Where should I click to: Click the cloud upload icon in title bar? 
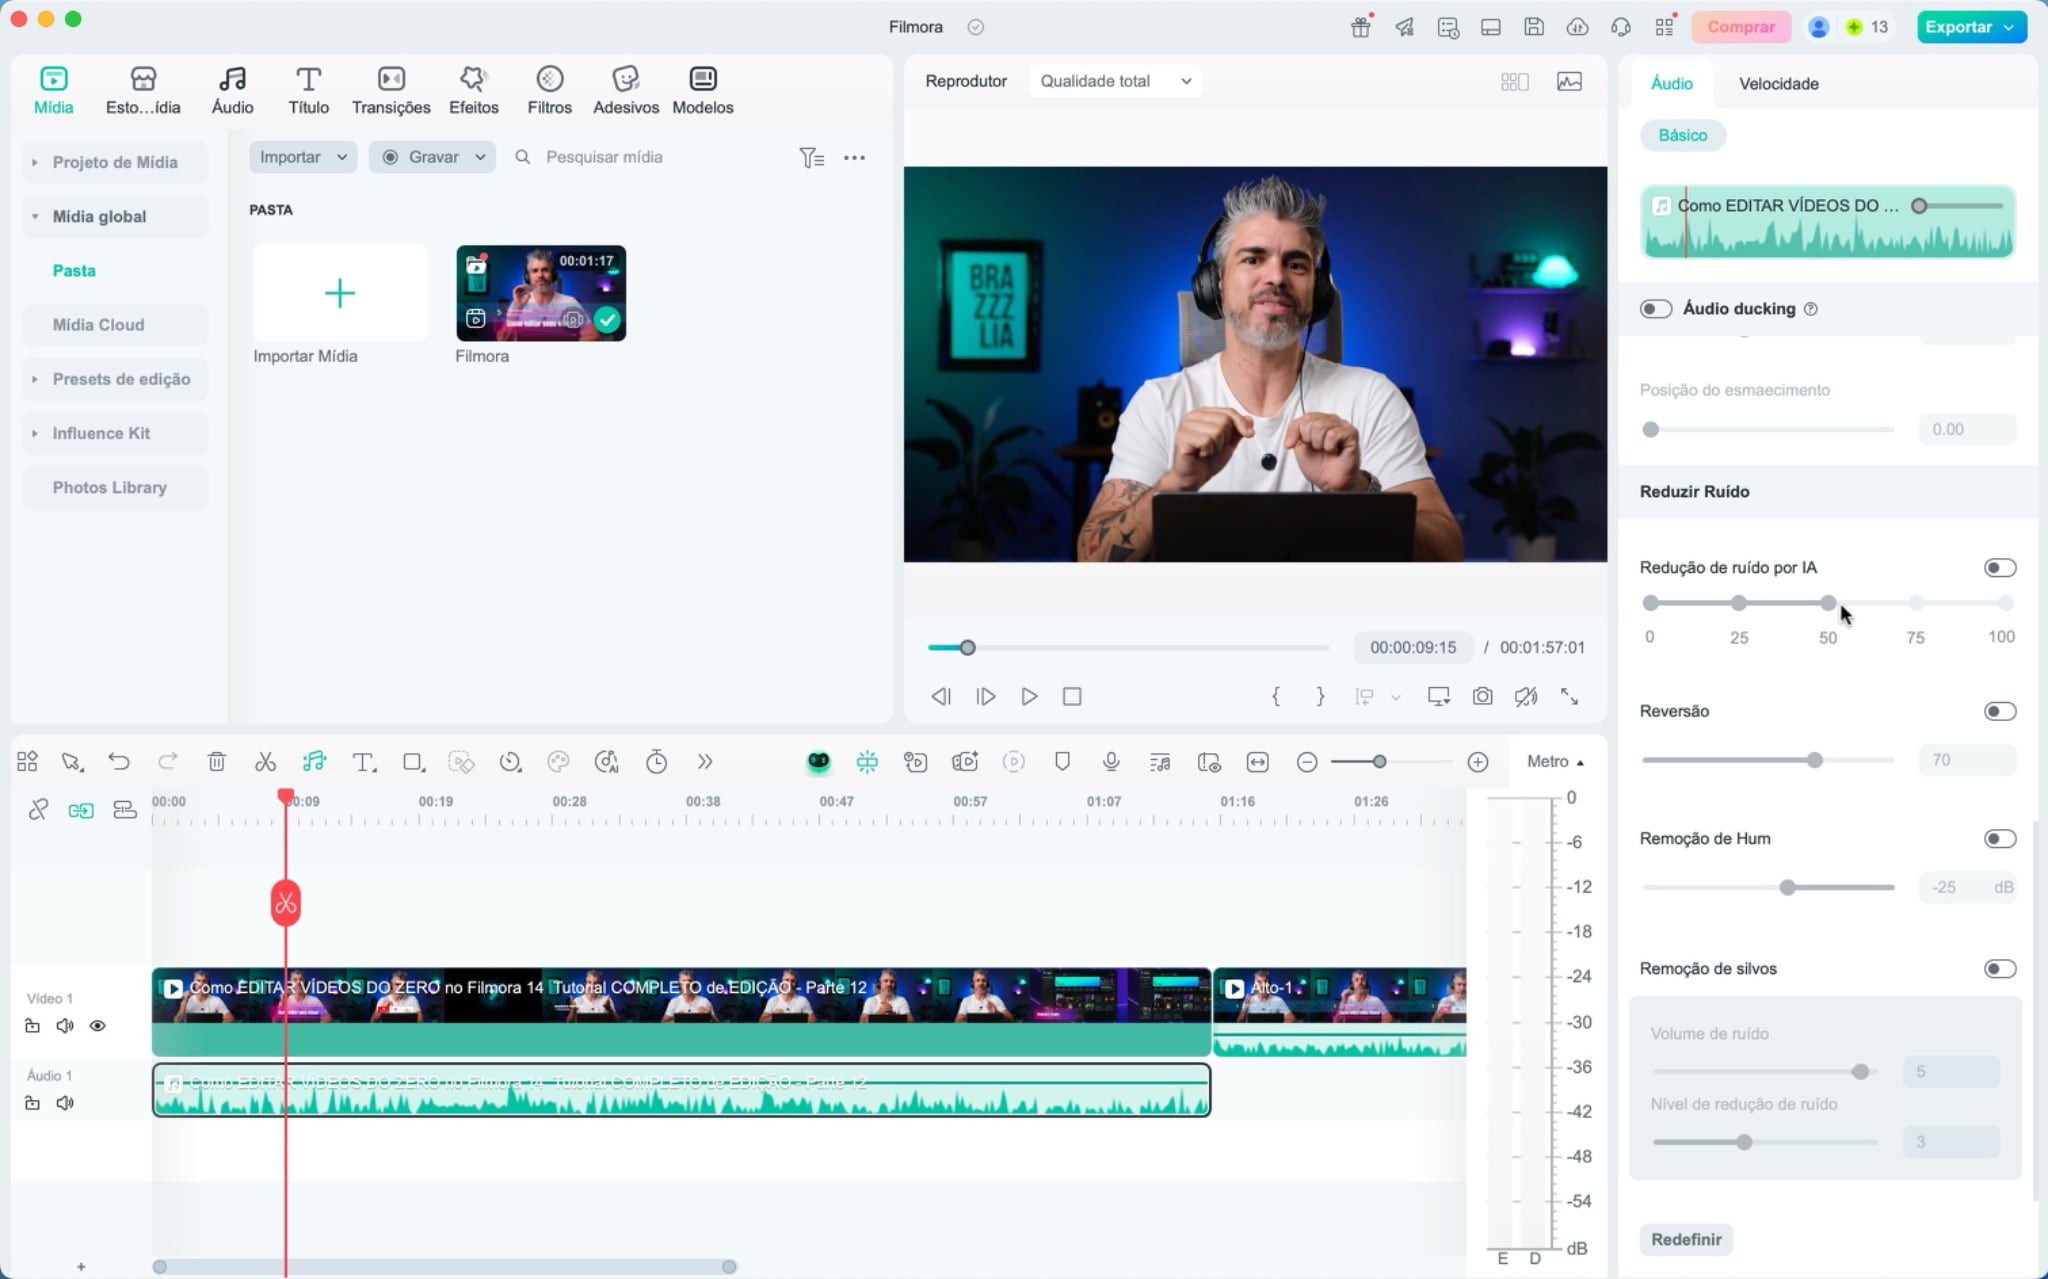click(1577, 27)
